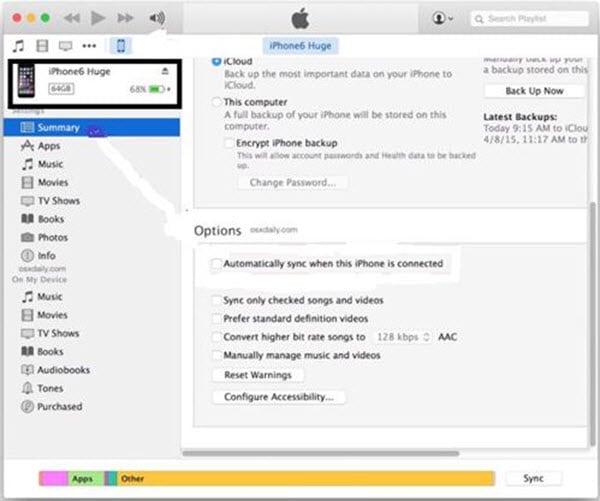Click the iPhone6 Huge tab
The height and width of the screenshot is (501, 600).
tap(300, 46)
